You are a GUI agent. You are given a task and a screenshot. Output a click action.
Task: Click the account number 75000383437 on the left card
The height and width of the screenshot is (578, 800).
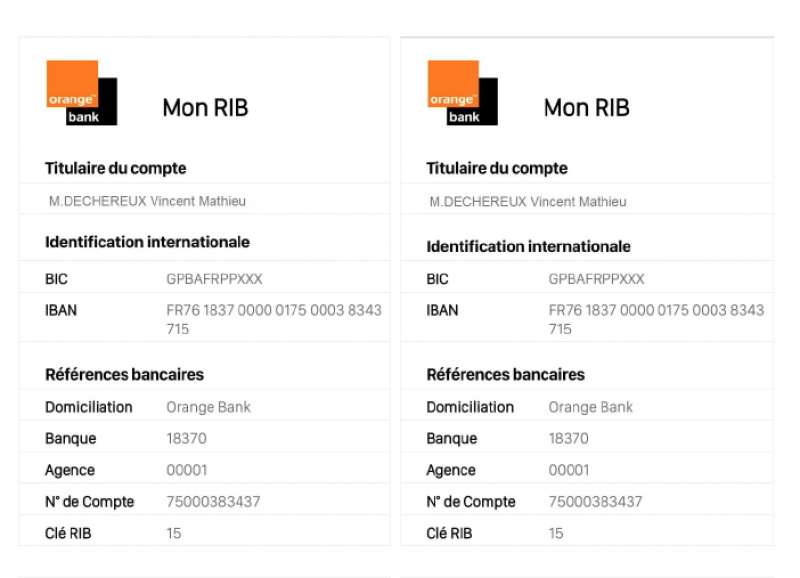212,502
